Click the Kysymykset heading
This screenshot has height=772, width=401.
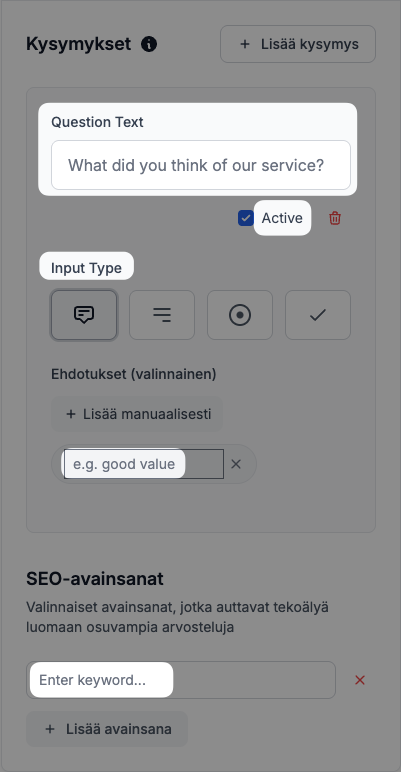[x=79, y=44]
